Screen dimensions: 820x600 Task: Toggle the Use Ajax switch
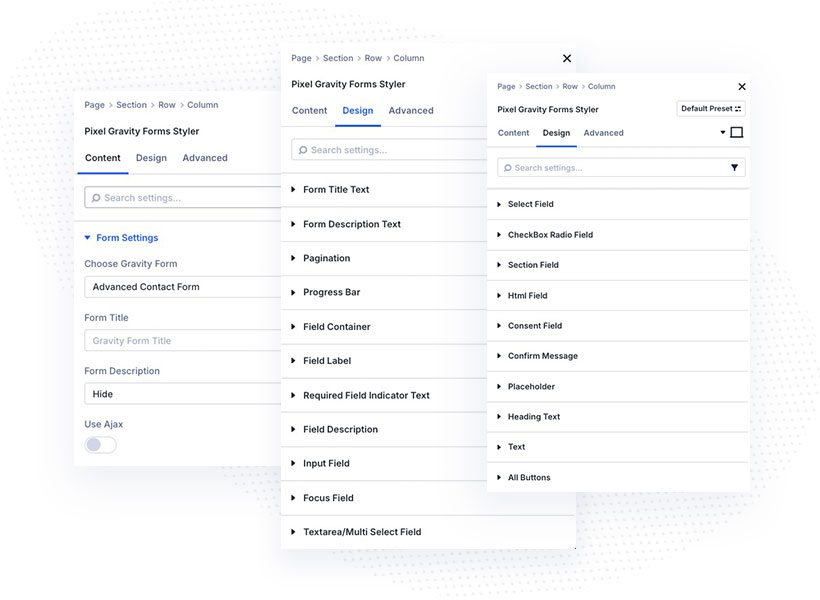100,445
